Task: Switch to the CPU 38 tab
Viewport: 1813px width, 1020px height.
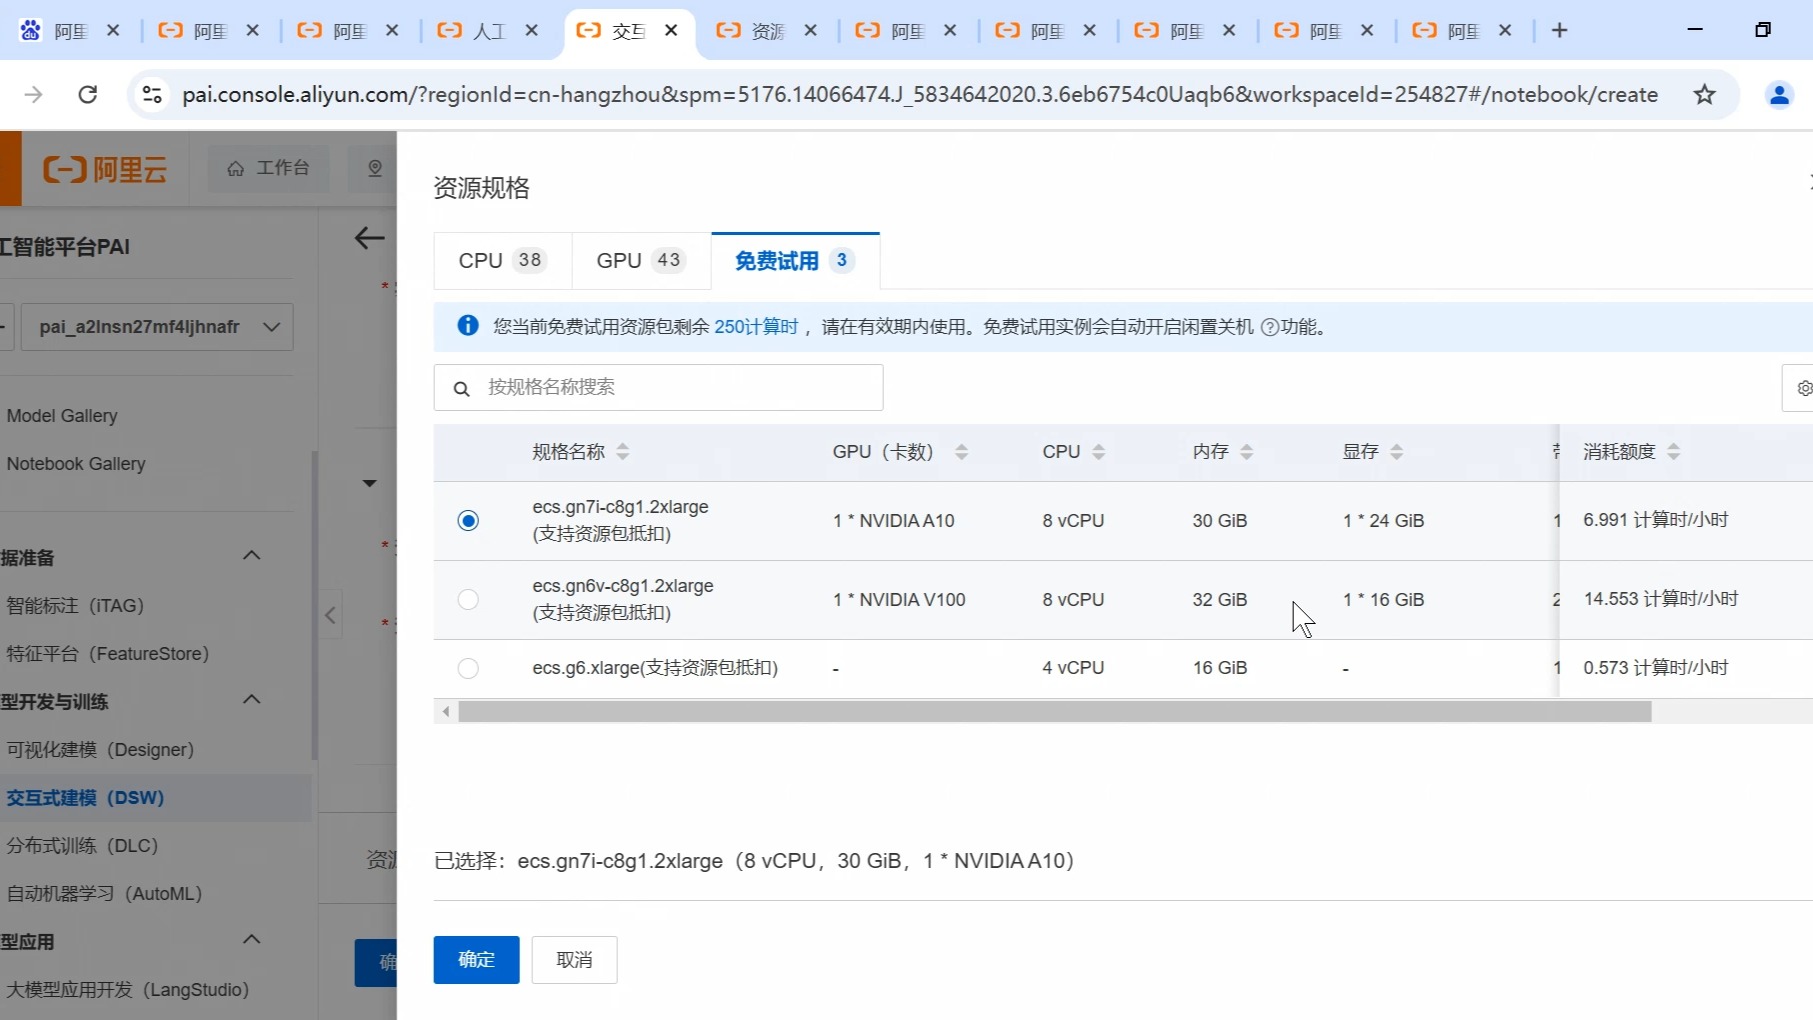Action: pos(502,261)
